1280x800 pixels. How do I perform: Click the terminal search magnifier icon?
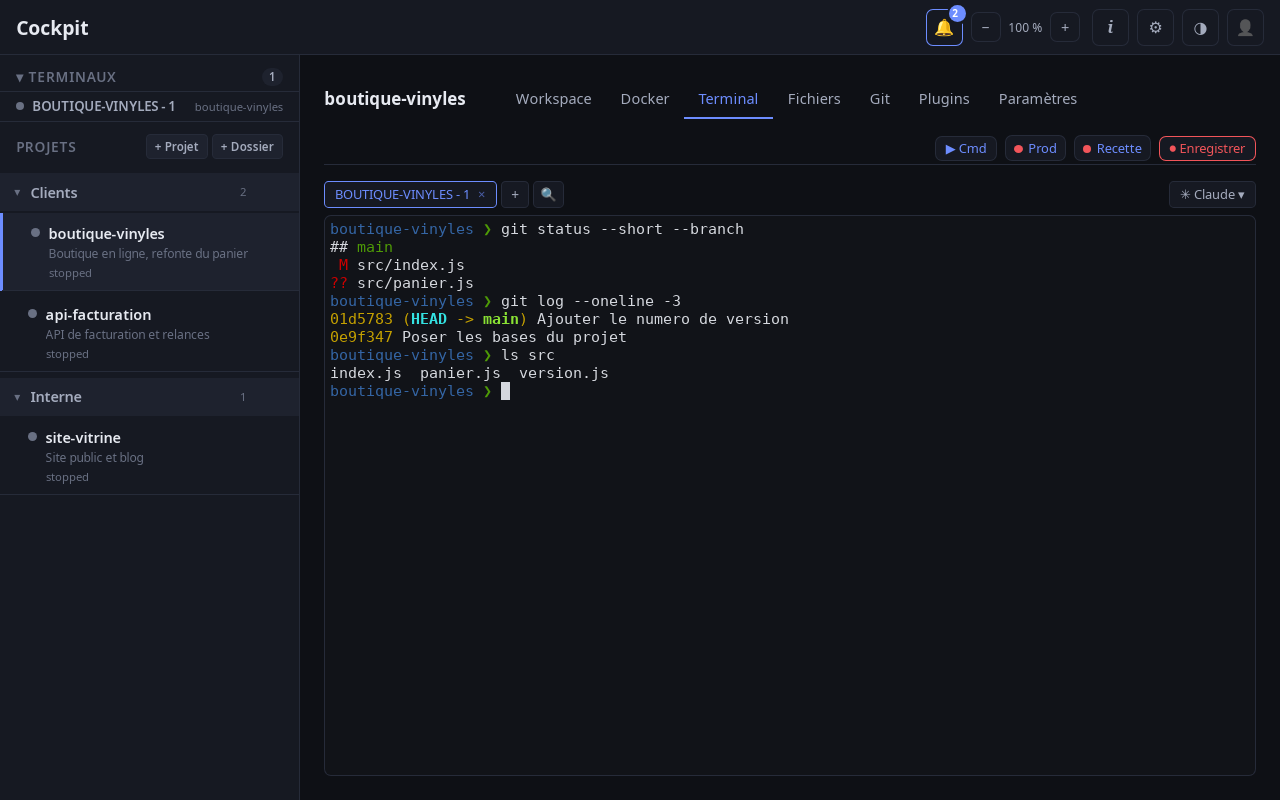548,194
